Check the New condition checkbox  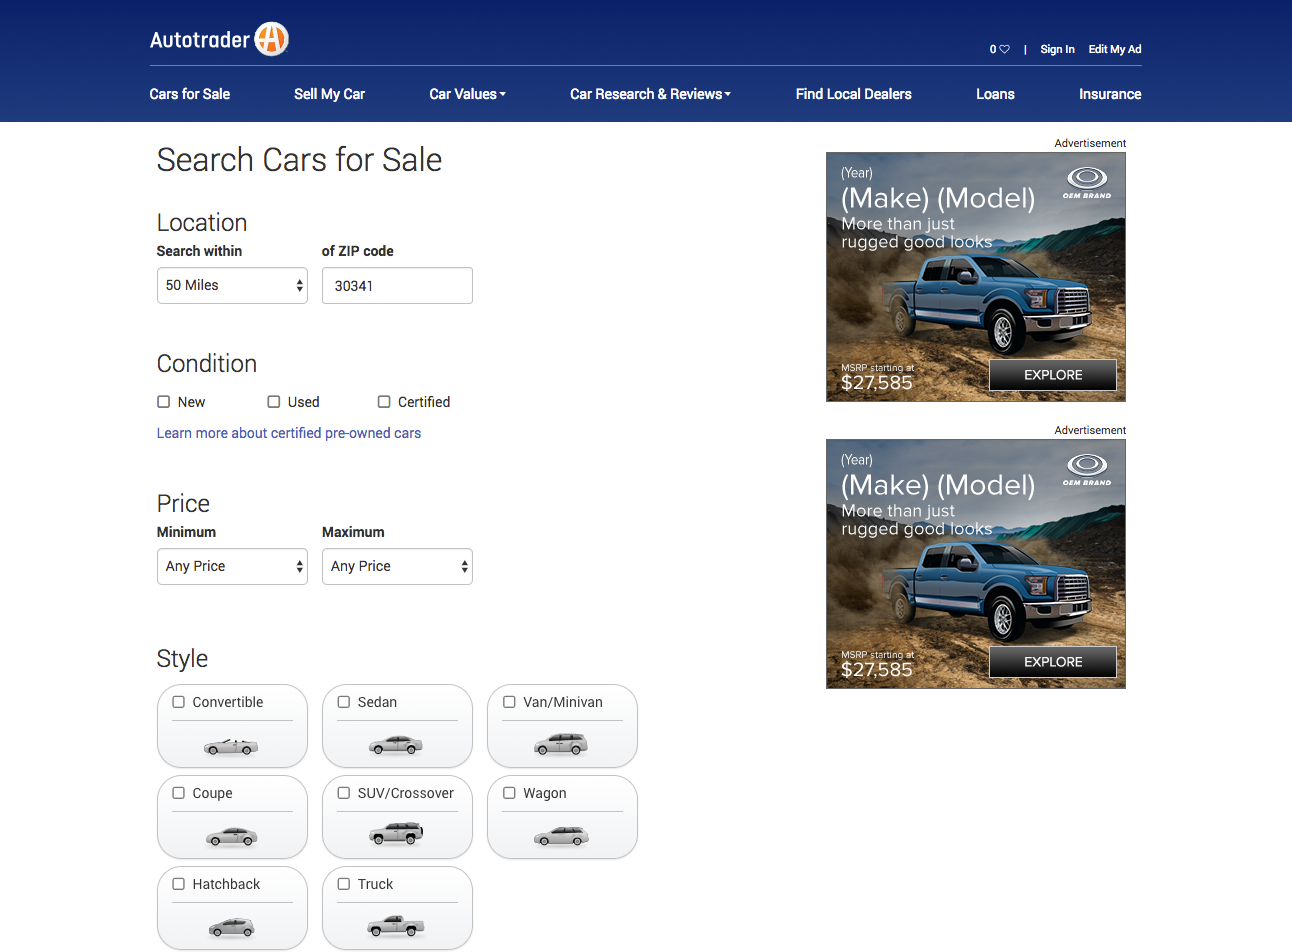click(163, 402)
